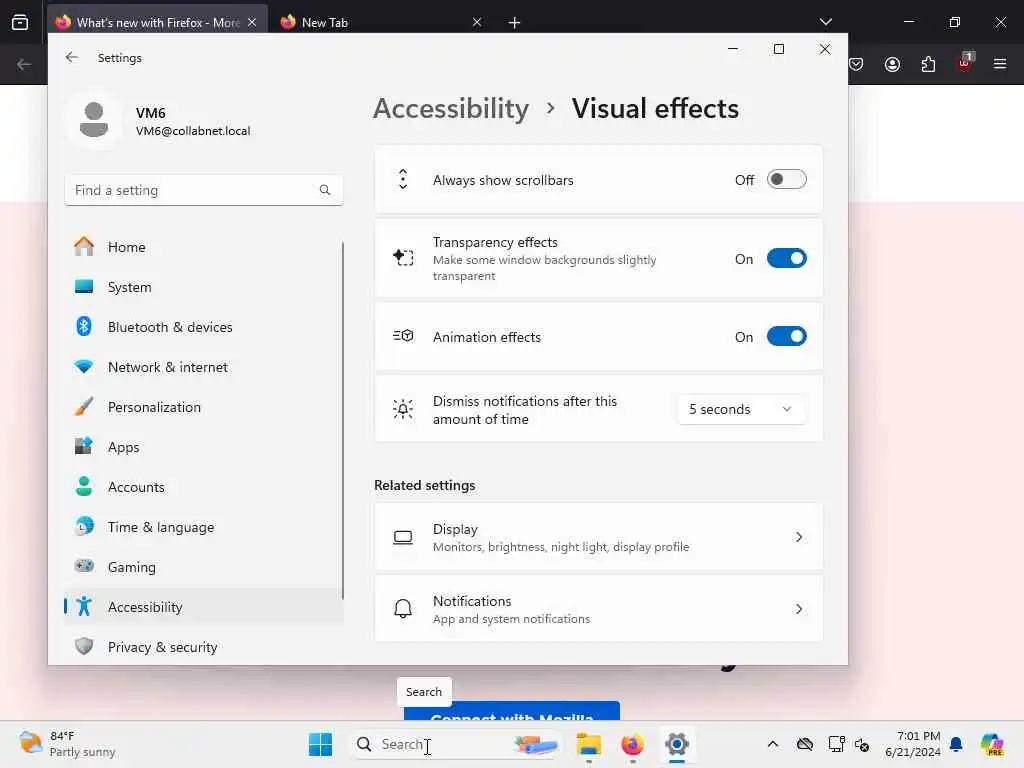Disable the Animation effects switch

pos(786,337)
